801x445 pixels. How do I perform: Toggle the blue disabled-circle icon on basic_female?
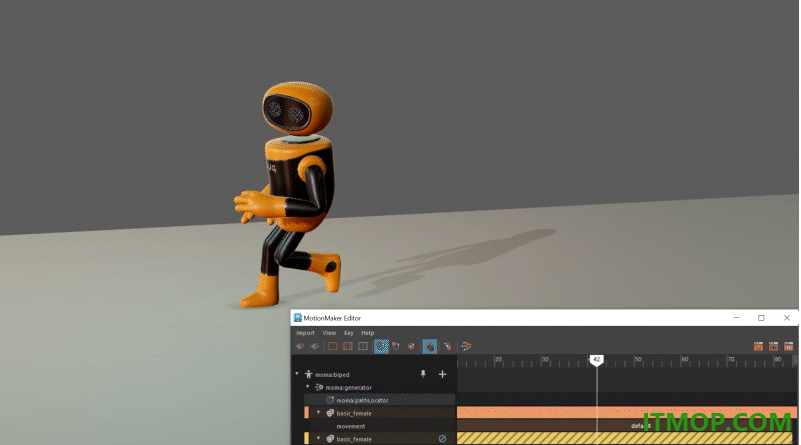coord(442,438)
